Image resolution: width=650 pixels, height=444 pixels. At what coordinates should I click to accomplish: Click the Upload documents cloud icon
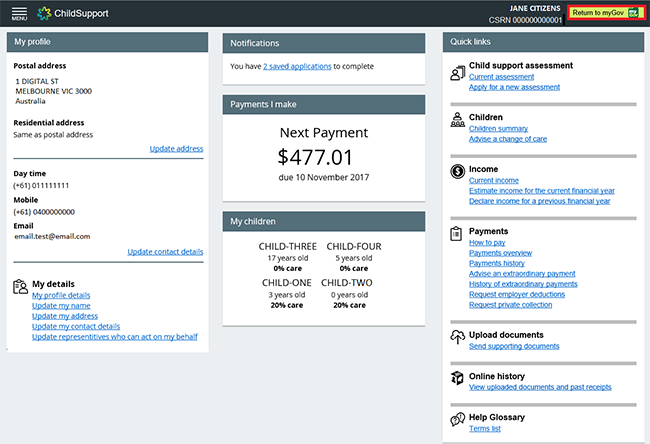pos(456,337)
